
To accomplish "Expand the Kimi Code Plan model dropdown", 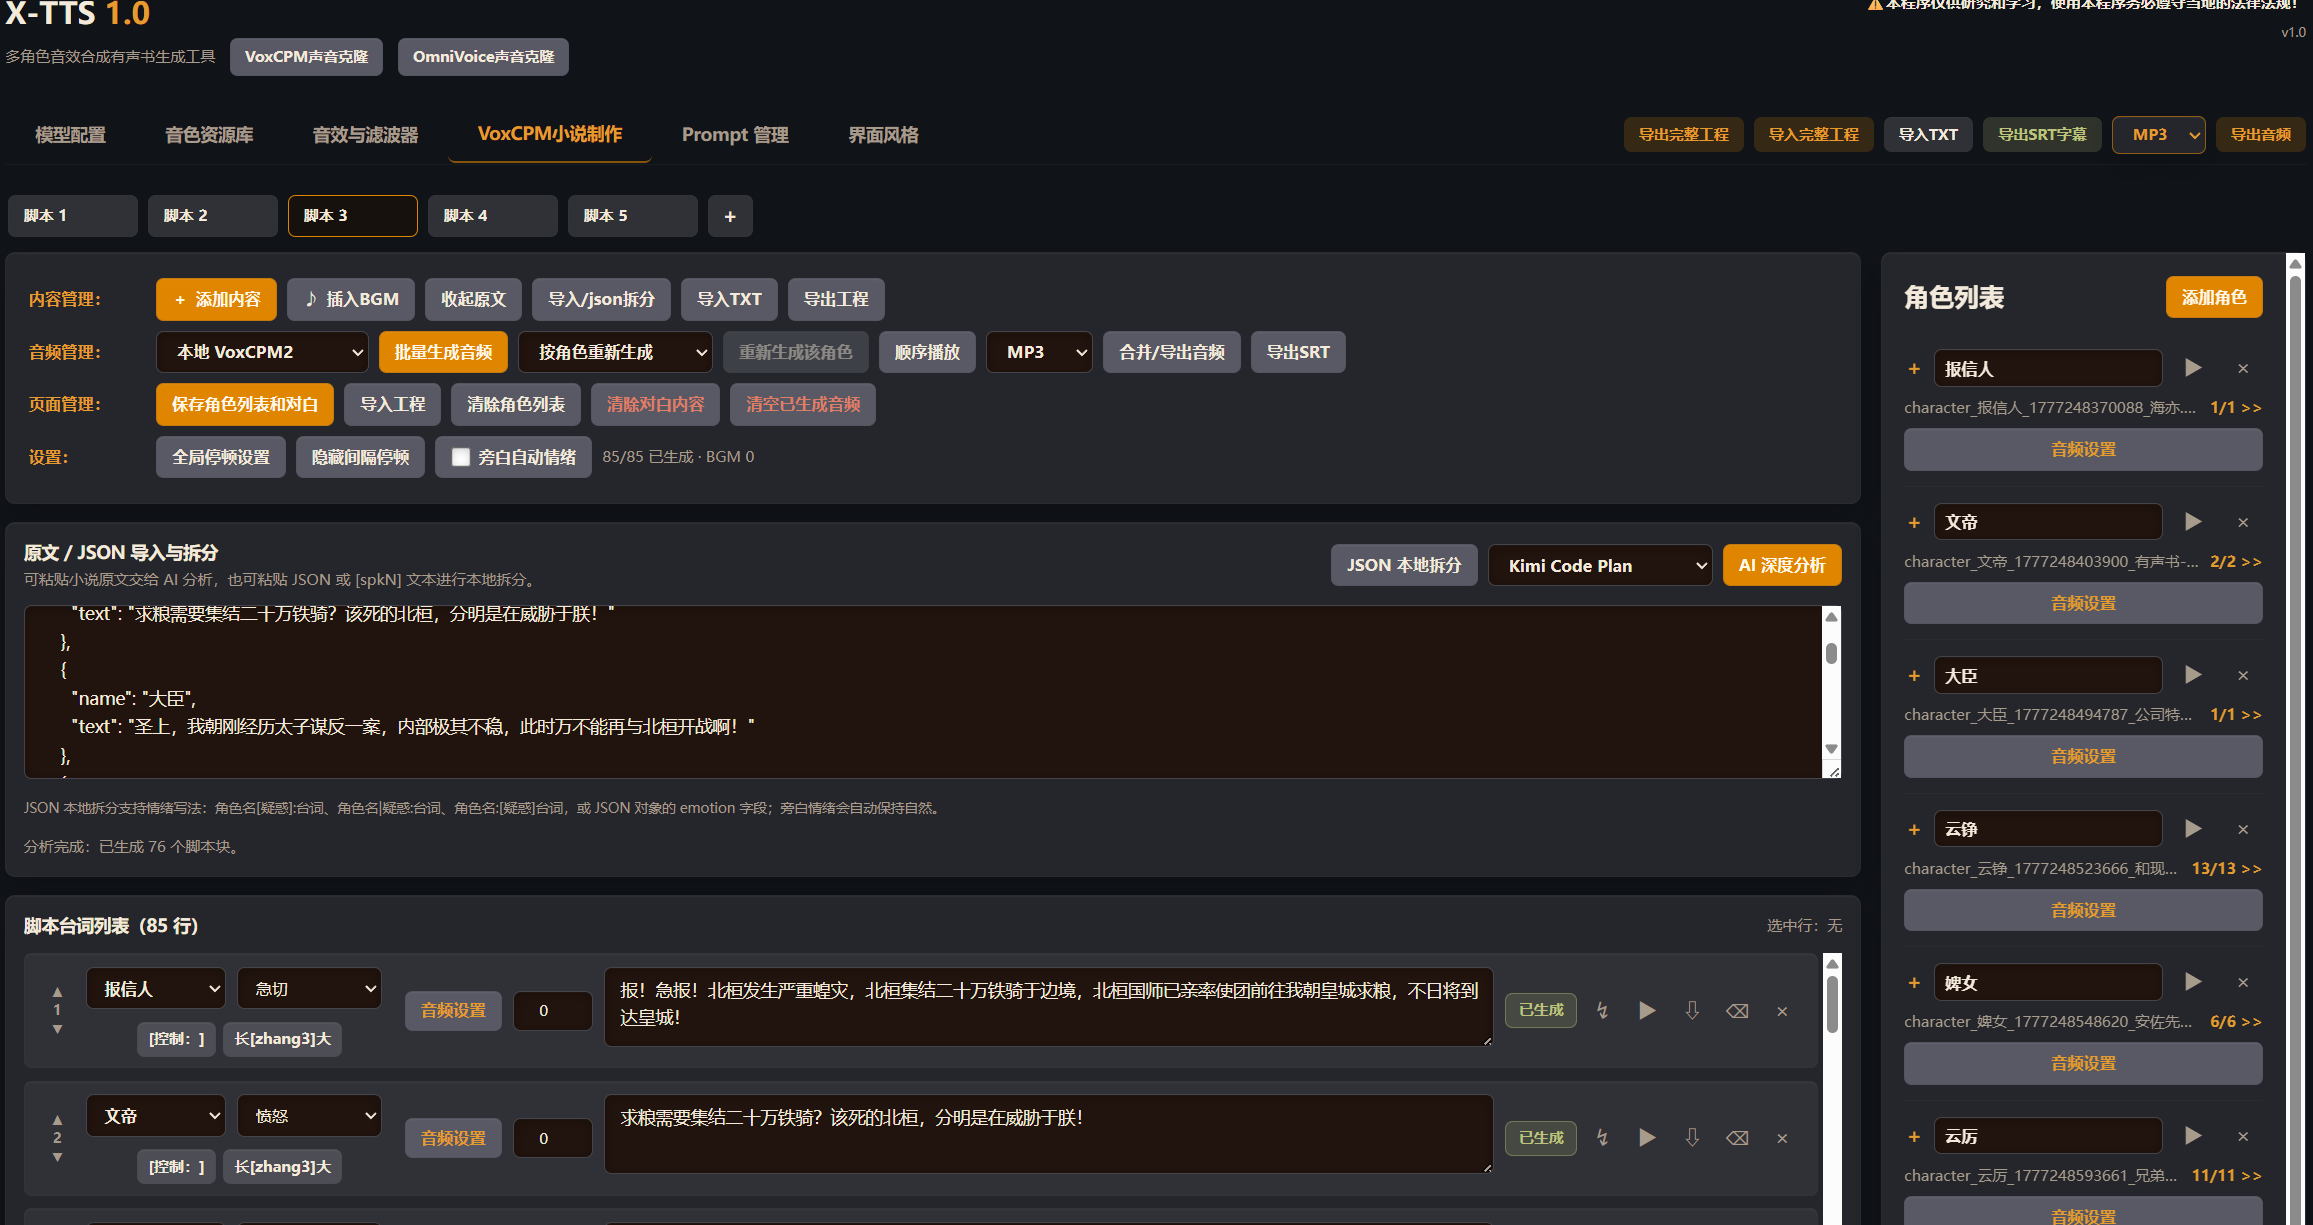I will click(x=1599, y=566).
